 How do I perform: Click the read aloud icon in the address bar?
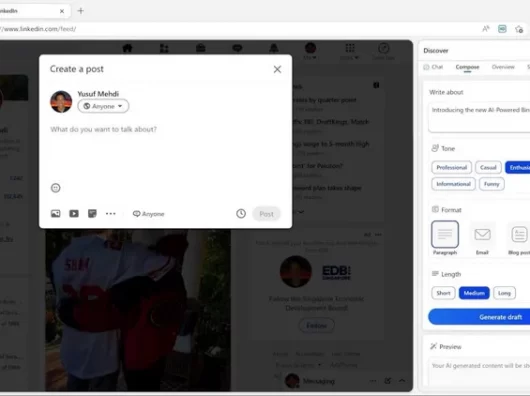pyautogui.click(x=486, y=29)
